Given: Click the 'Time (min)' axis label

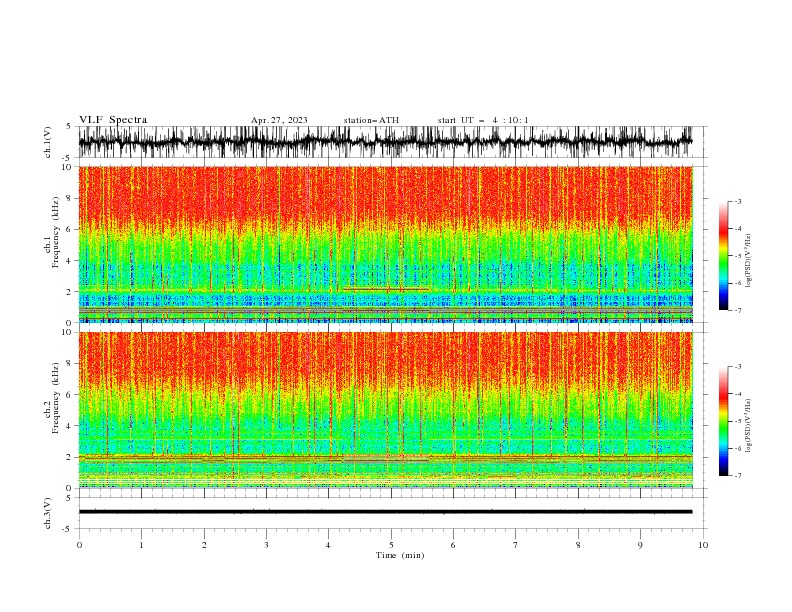Looking at the screenshot, I should 400,555.
